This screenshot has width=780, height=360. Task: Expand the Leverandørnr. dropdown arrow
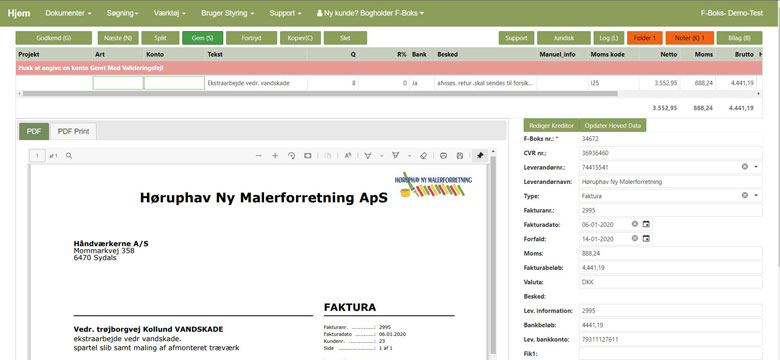click(x=756, y=167)
